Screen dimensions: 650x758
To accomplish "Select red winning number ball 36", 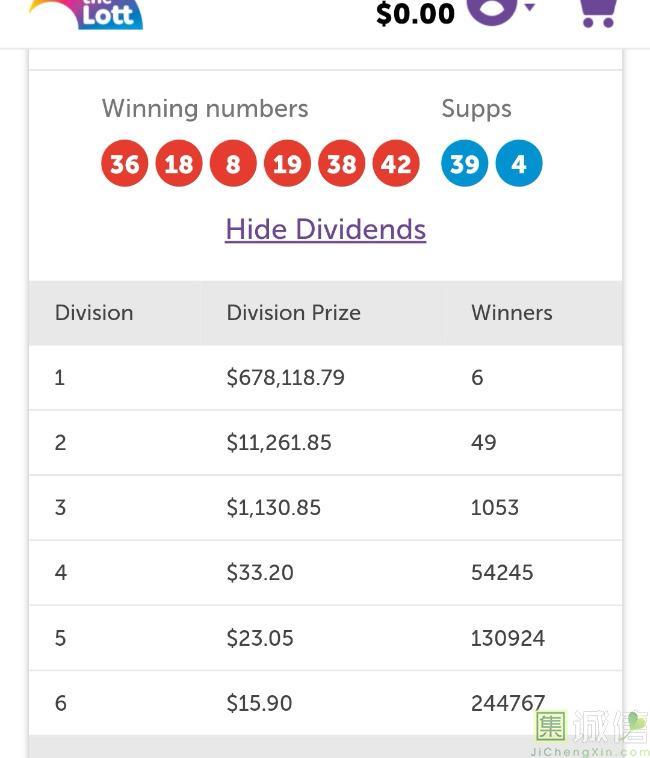I will coord(125,164).
